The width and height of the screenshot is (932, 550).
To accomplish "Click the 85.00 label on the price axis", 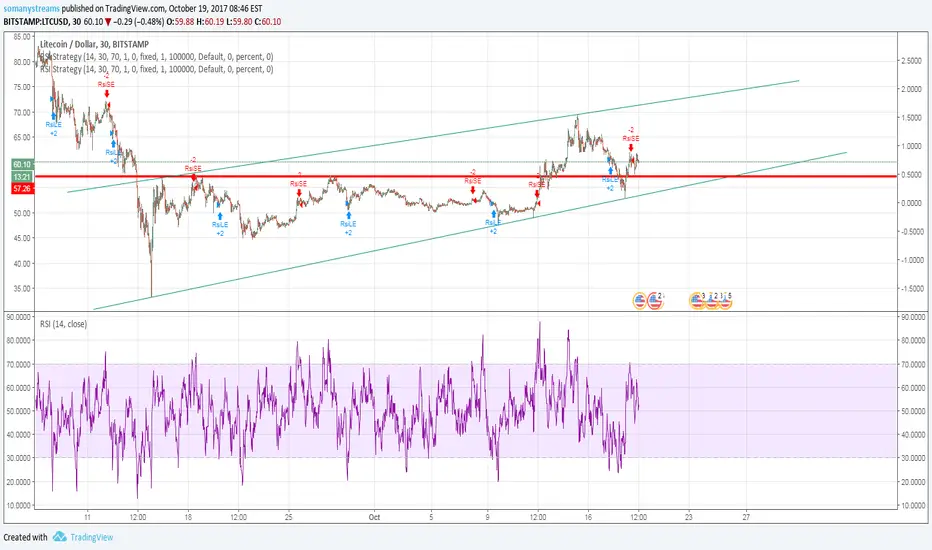I will [22, 37].
